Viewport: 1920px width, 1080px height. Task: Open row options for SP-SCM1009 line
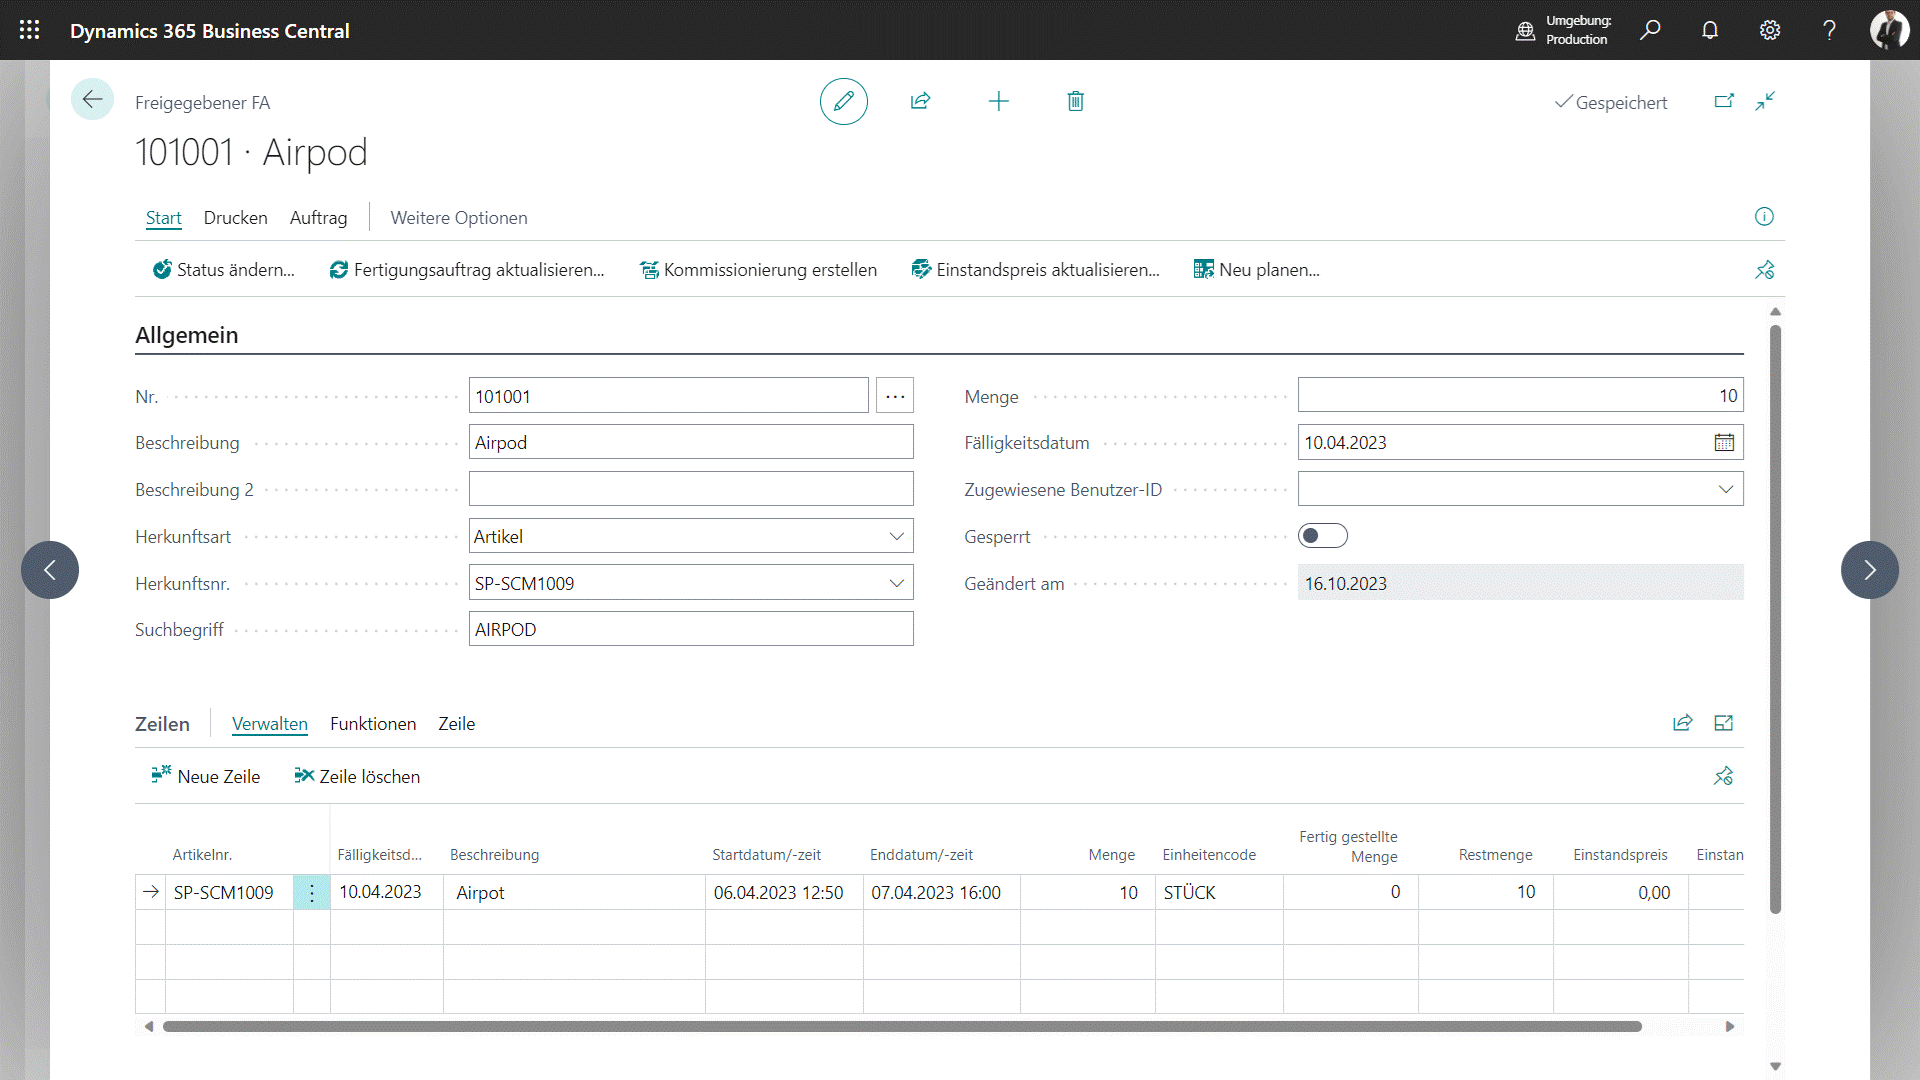(x=311, y=893)
